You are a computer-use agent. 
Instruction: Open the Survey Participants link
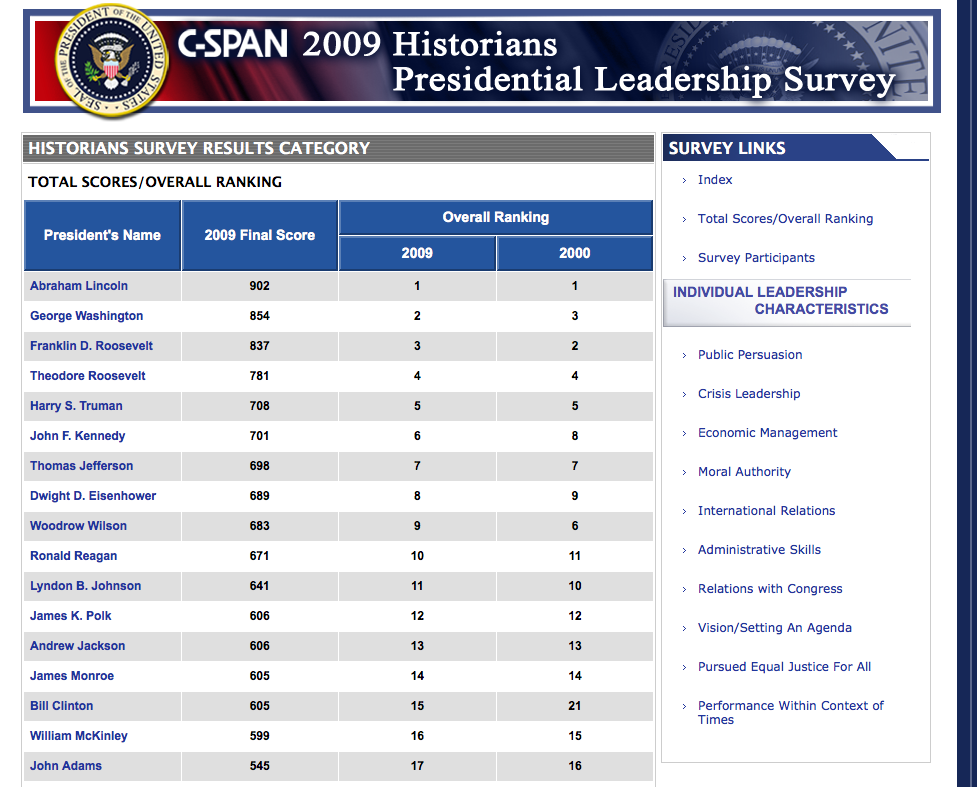756,258
